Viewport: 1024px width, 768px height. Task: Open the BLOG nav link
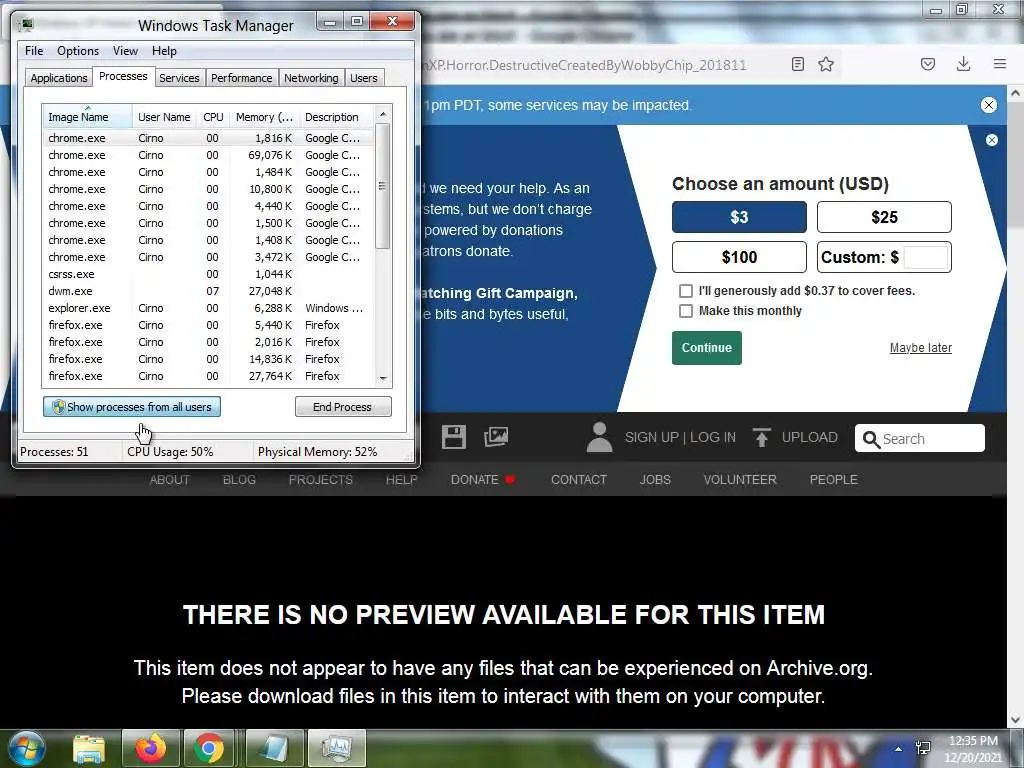pyautogui.click(x=239, y=479)
